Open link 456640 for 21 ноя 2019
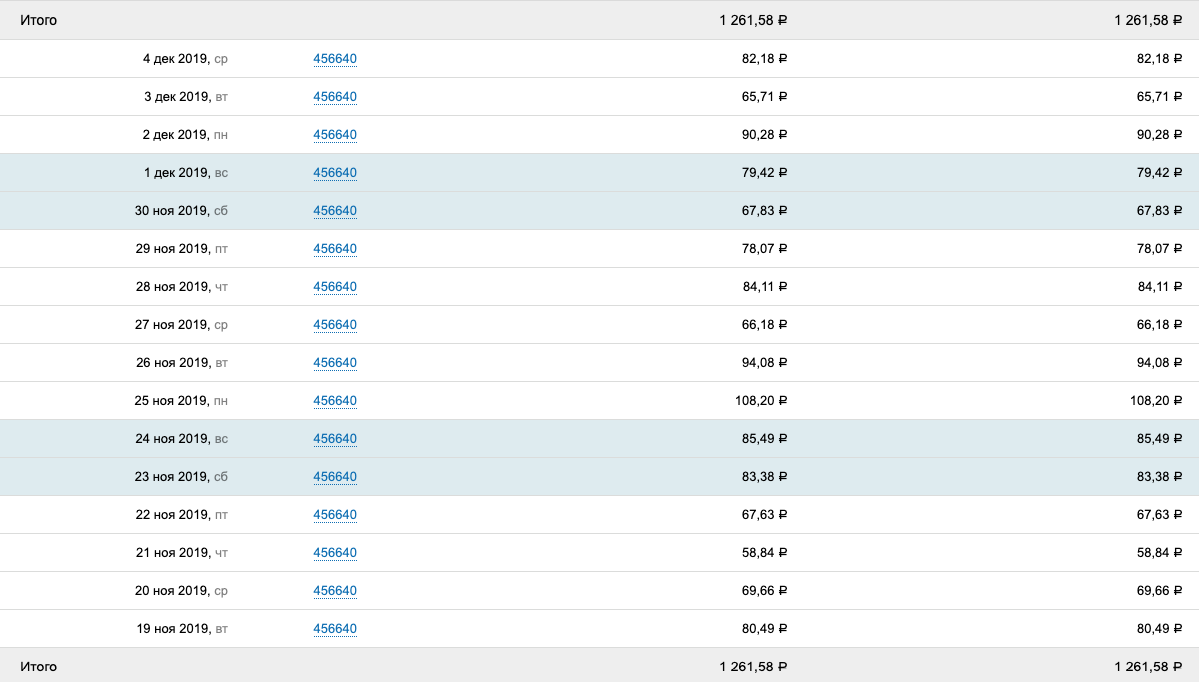The width and height of the screenshot is (1199, 682). pos(335,553)
